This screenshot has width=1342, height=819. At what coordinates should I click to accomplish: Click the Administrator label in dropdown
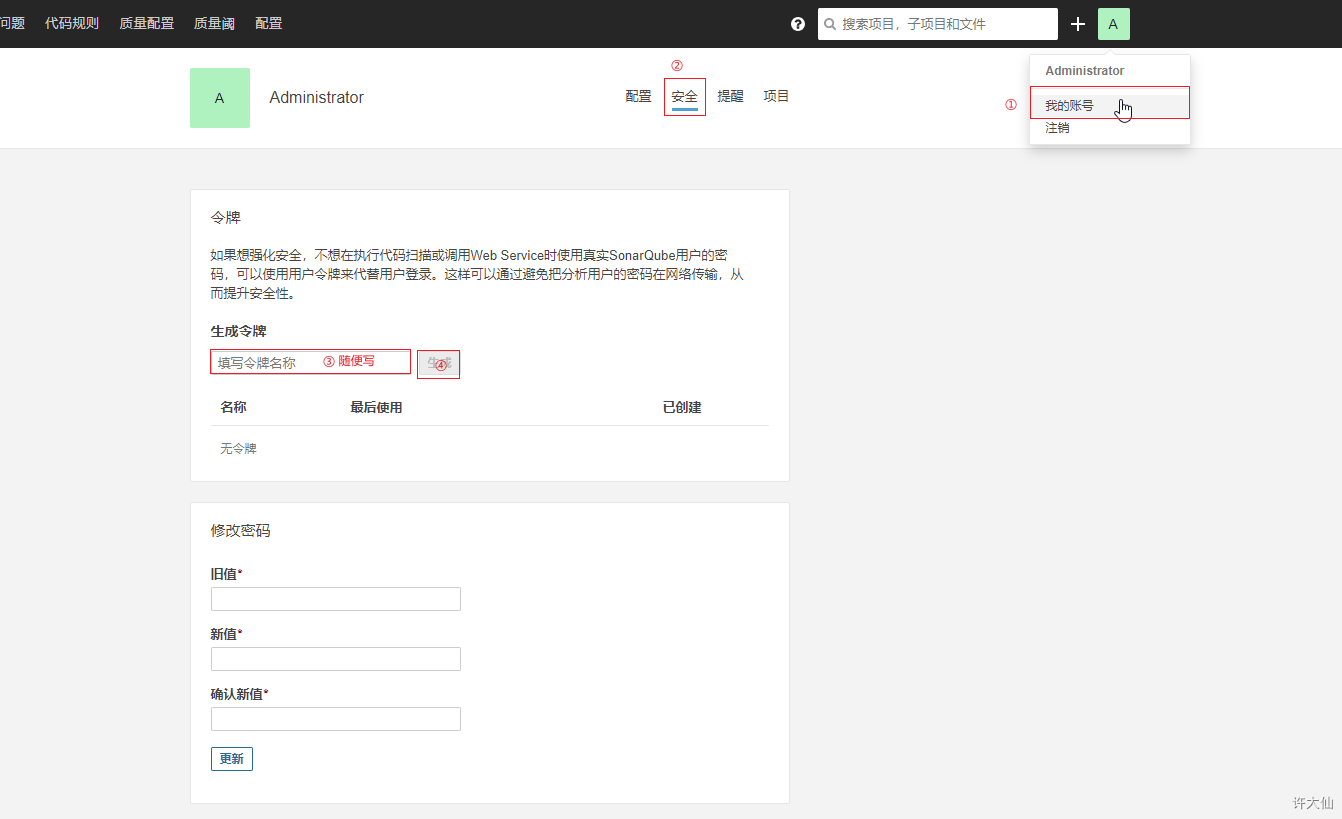(1085, 71)
